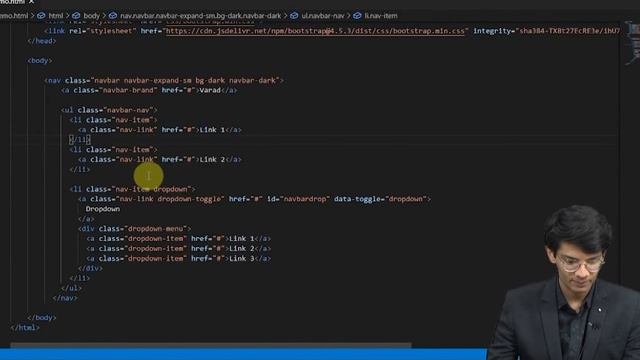Close the open html editor tab
The height and width of the screenshot is (360, 640).
point(31,2)
